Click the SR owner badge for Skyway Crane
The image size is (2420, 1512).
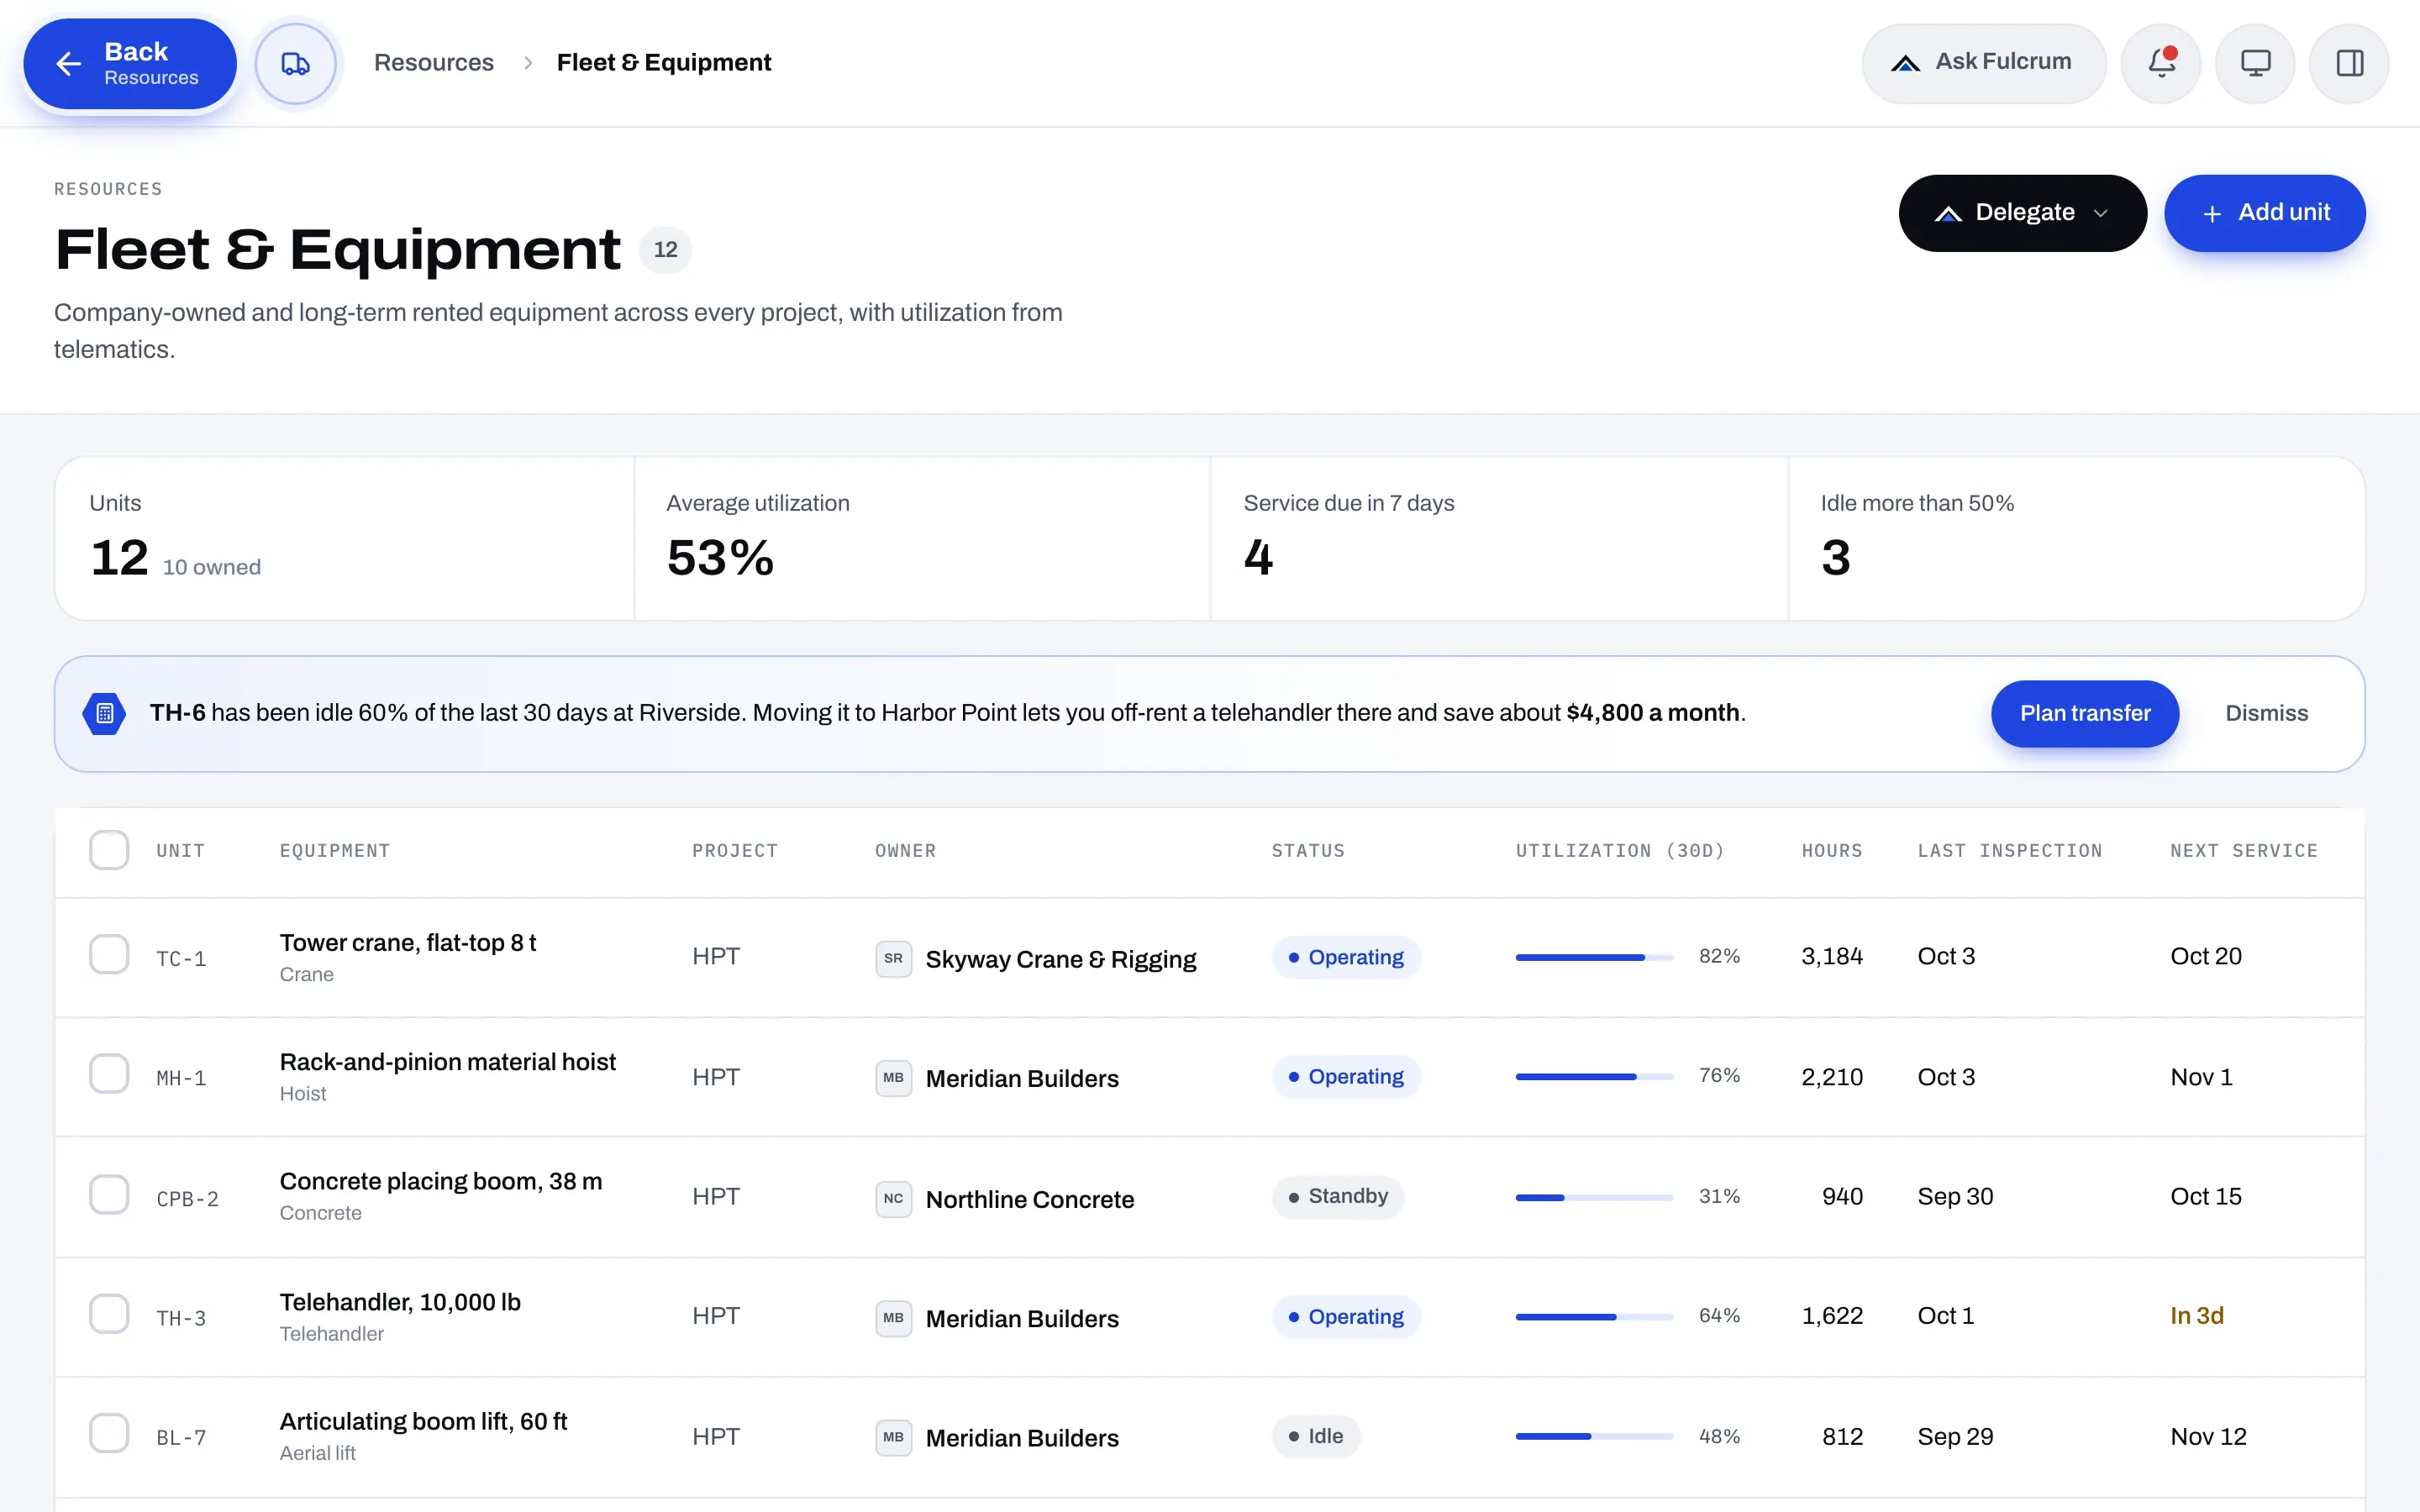click(893, 958)
